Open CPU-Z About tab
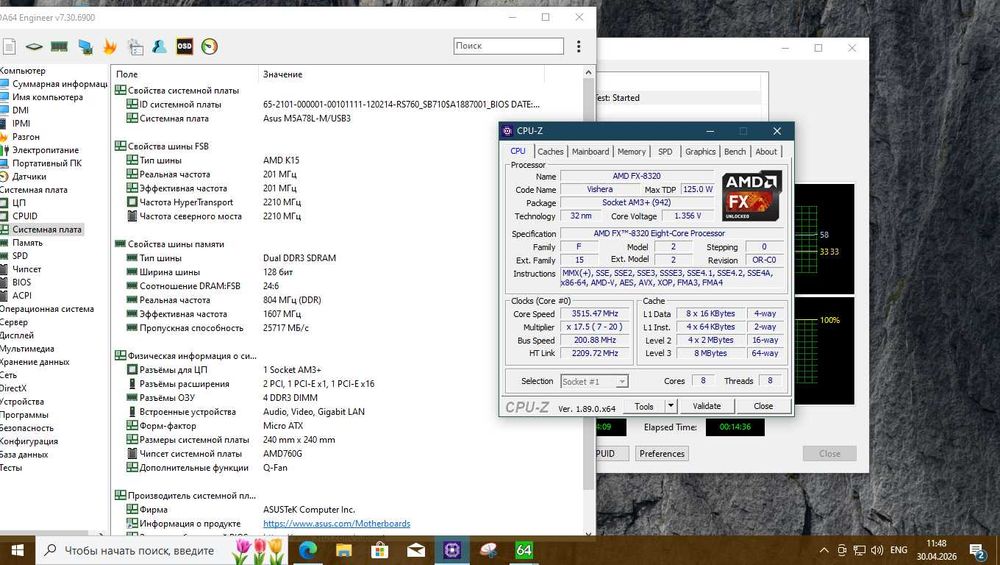Image resolution: width=1000 pixels, height=565 pixels. pos(766,152)
